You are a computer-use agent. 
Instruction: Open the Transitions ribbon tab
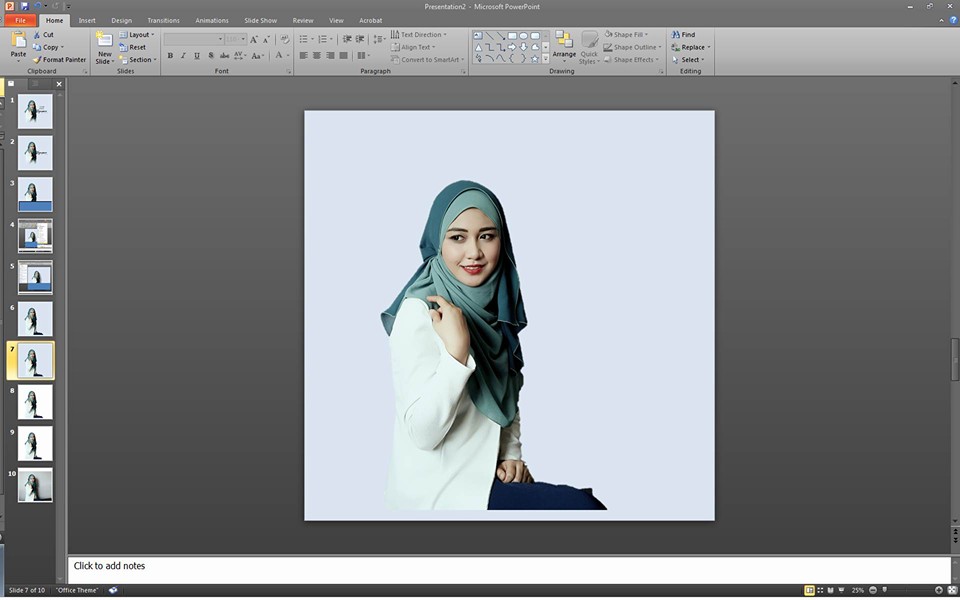[x=164, y=20]
